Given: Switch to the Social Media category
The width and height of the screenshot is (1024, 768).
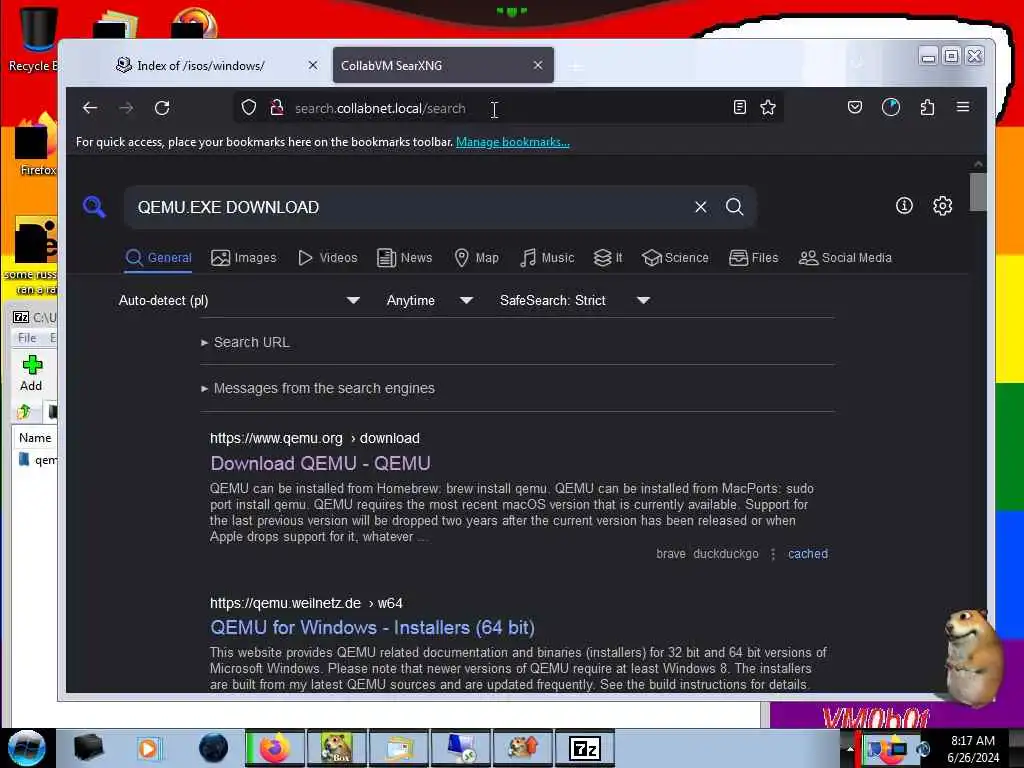Looking at the screenshot, I should (845, 258).
